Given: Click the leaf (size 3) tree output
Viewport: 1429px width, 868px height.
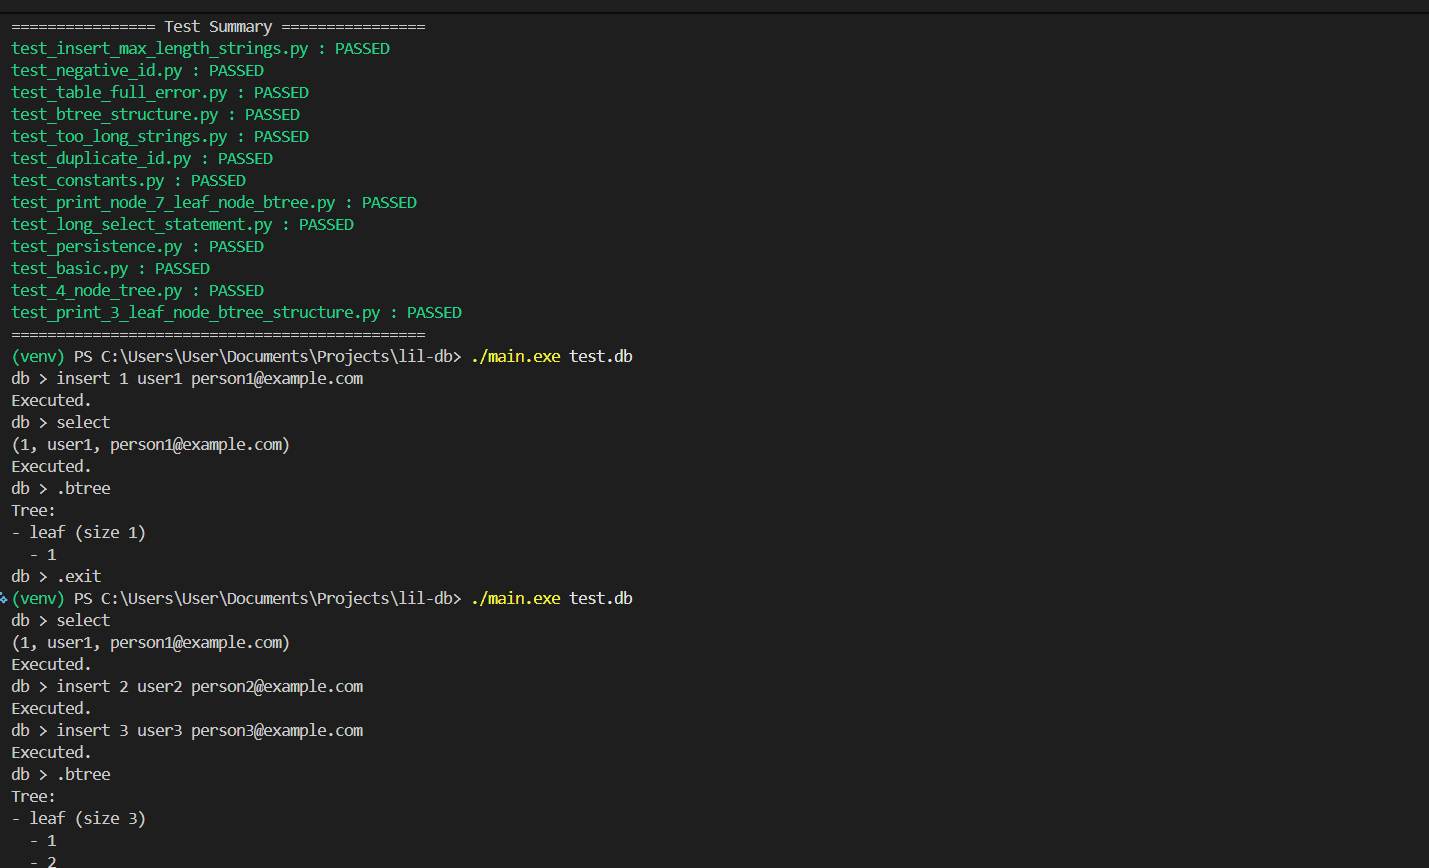Looking at the screenshot, I should click(x=87, y=819).
